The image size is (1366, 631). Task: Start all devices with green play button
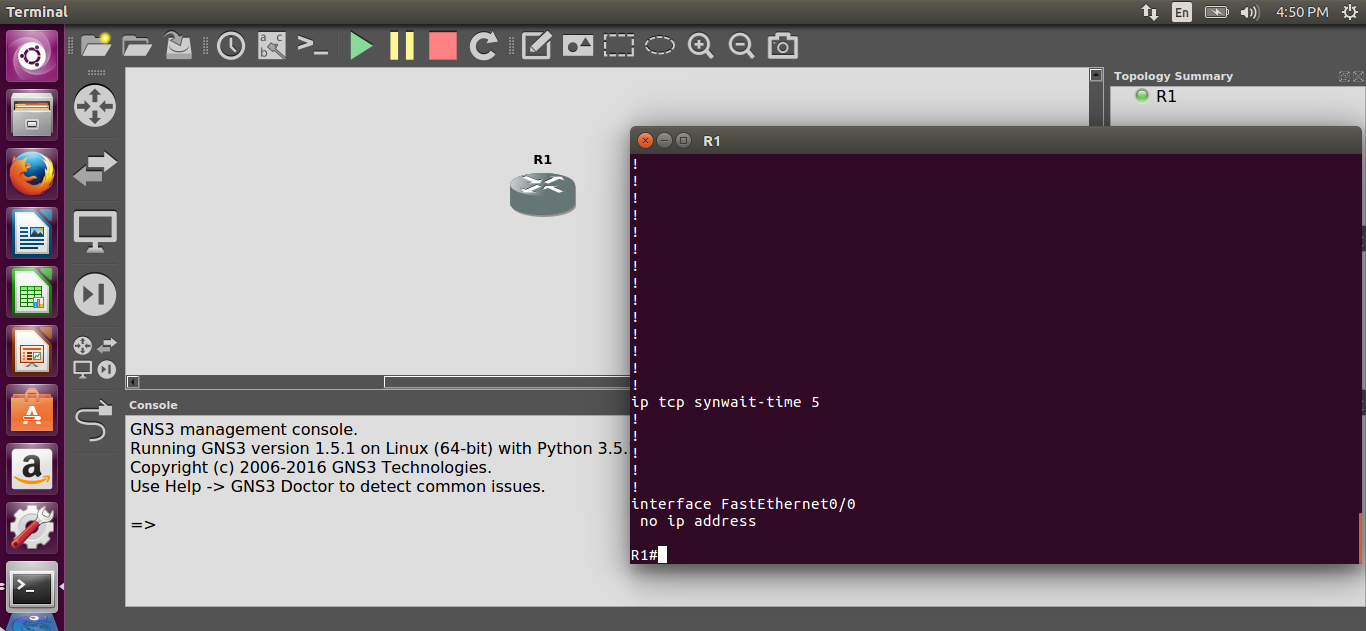tap(361, 46)
